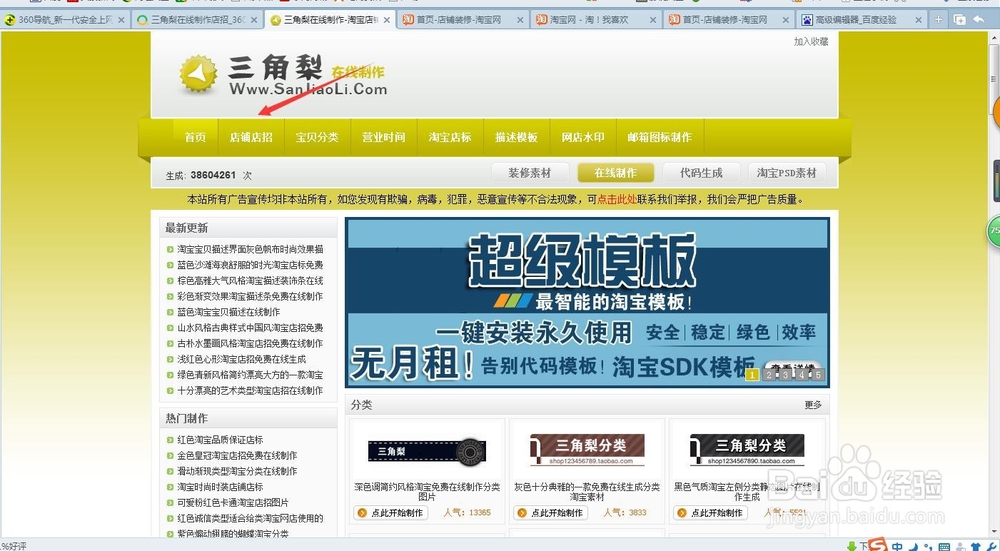This screenshot has height=551, width=1000.
Task: Close the 360导航 browser tab
Action: tap(121, 20)
